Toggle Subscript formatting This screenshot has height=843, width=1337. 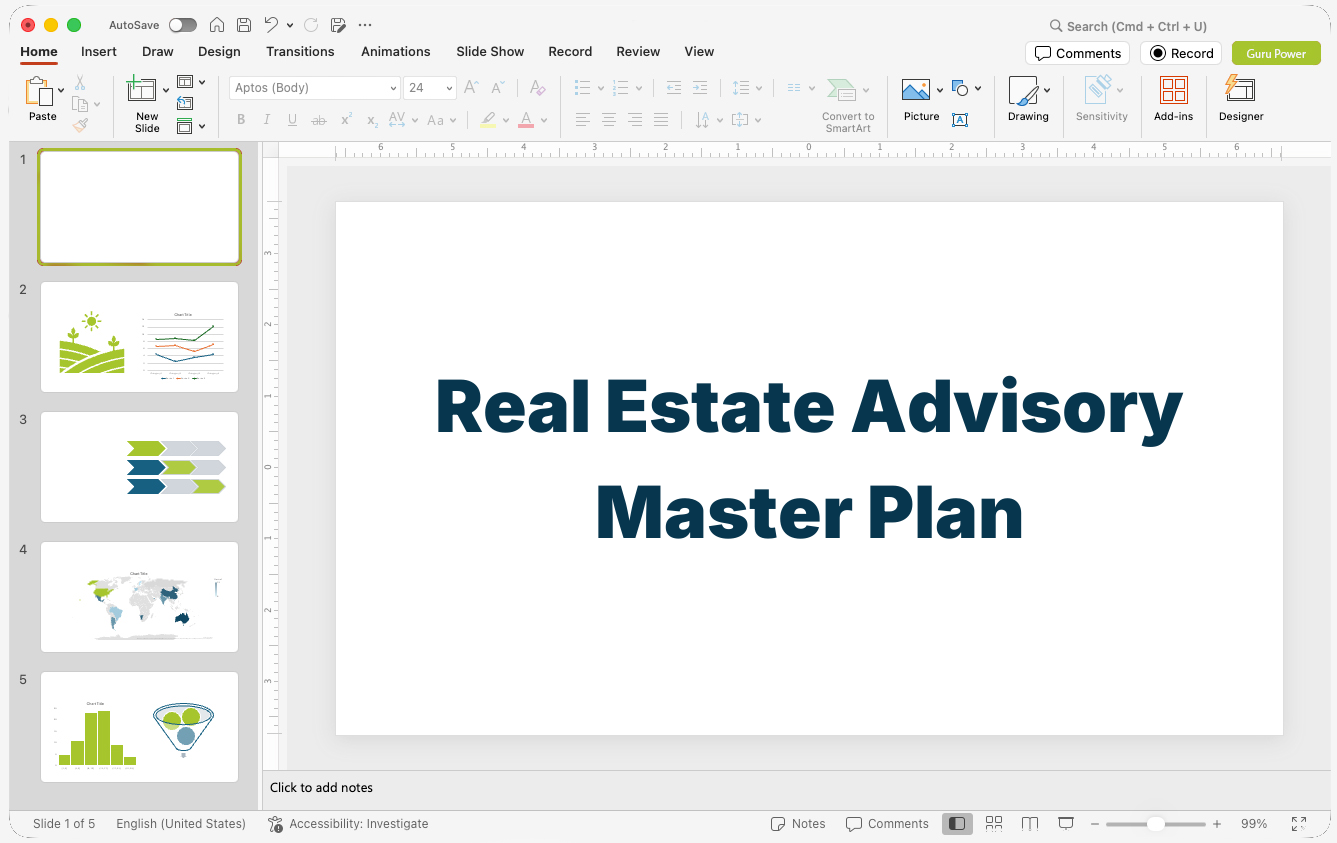(x=372, y=120)
